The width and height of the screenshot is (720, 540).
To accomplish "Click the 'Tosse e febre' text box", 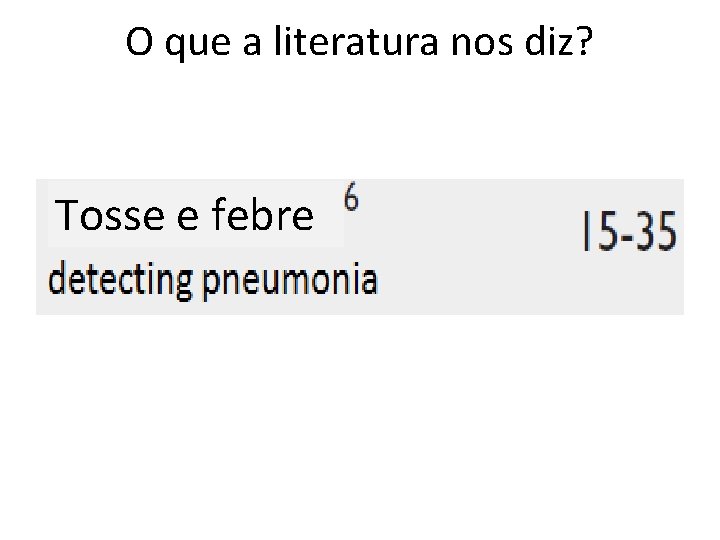I will pos(196,214).
